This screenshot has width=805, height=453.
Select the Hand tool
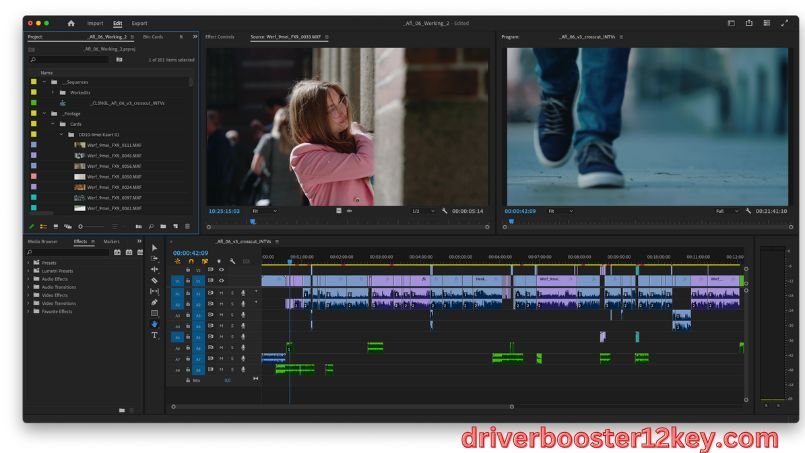coord(155,324)
